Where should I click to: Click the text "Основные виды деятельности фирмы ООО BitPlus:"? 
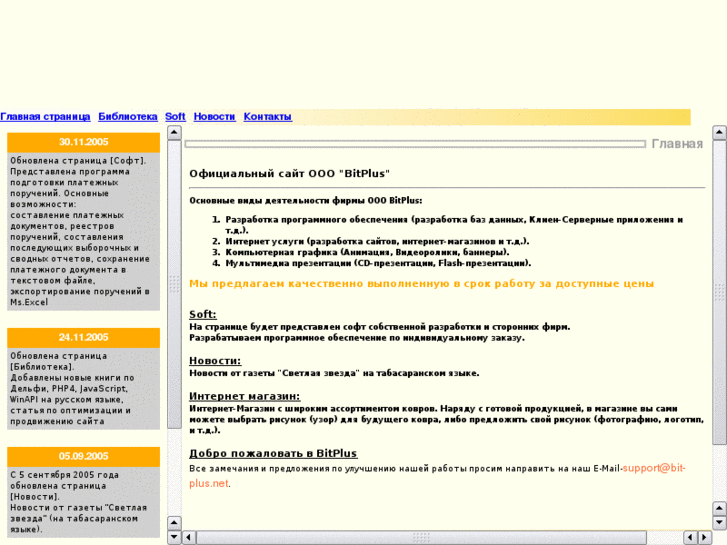tap(306, 201)
